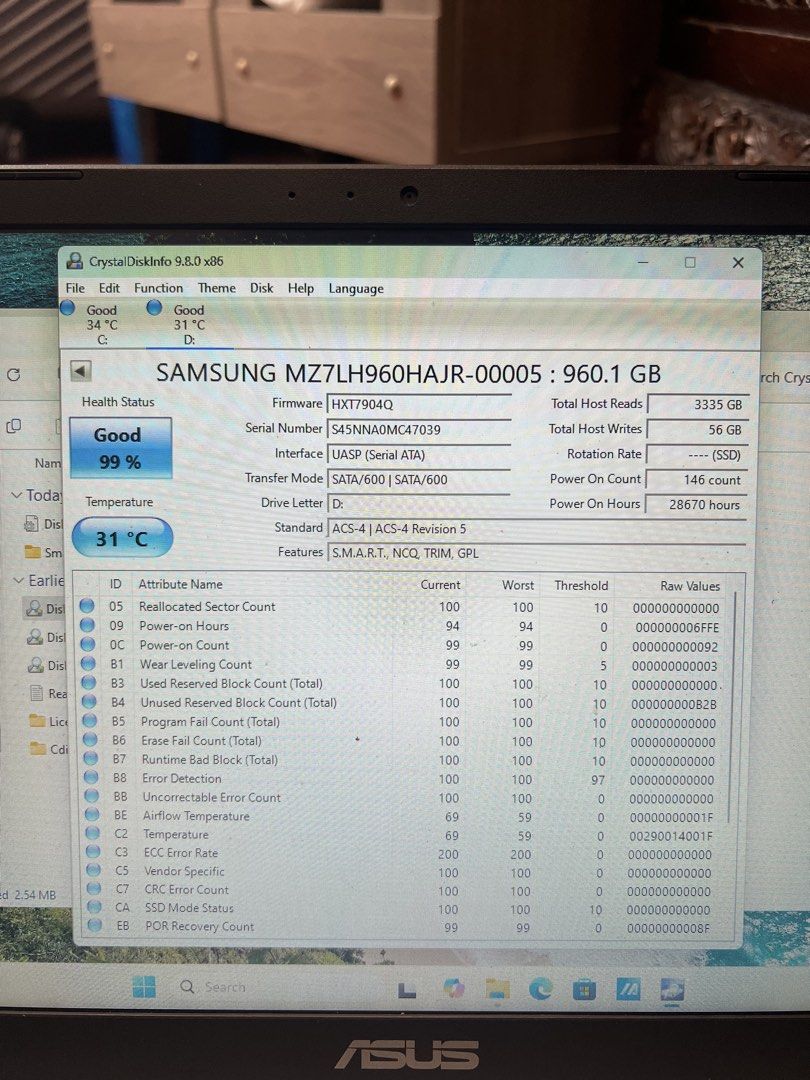Click status circle for POR Recovery Count
The height and width of the screenshot is (1080, 810).
click(96, 926)
